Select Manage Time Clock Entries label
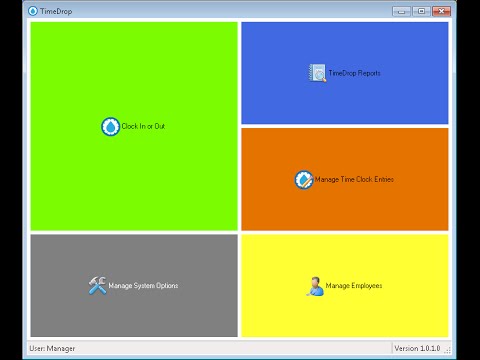 click(354, 179)
